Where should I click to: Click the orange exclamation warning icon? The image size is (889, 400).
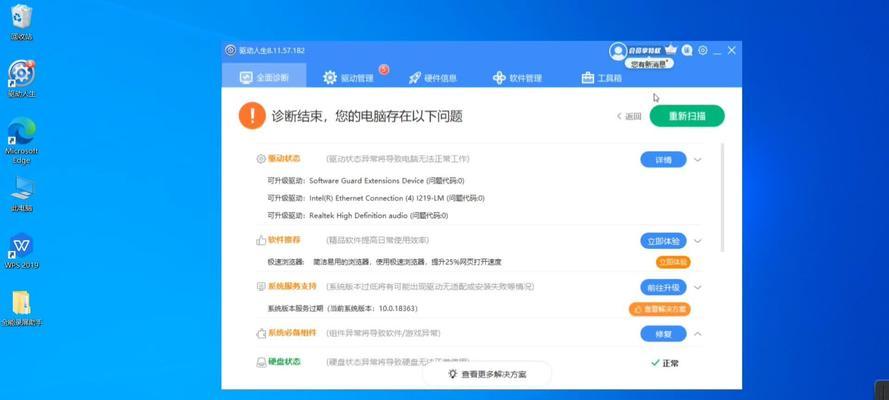252,116
